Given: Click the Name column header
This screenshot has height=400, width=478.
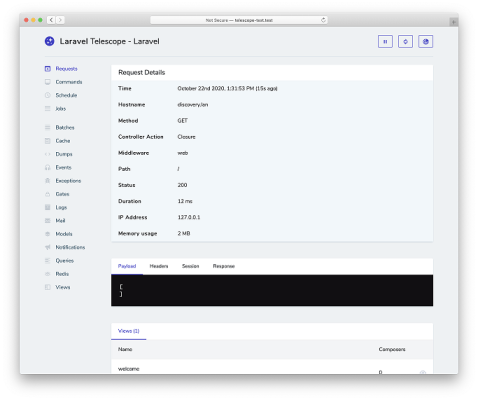Looking at the screenshot, I should pyautogui.click(x=125, y=349).
